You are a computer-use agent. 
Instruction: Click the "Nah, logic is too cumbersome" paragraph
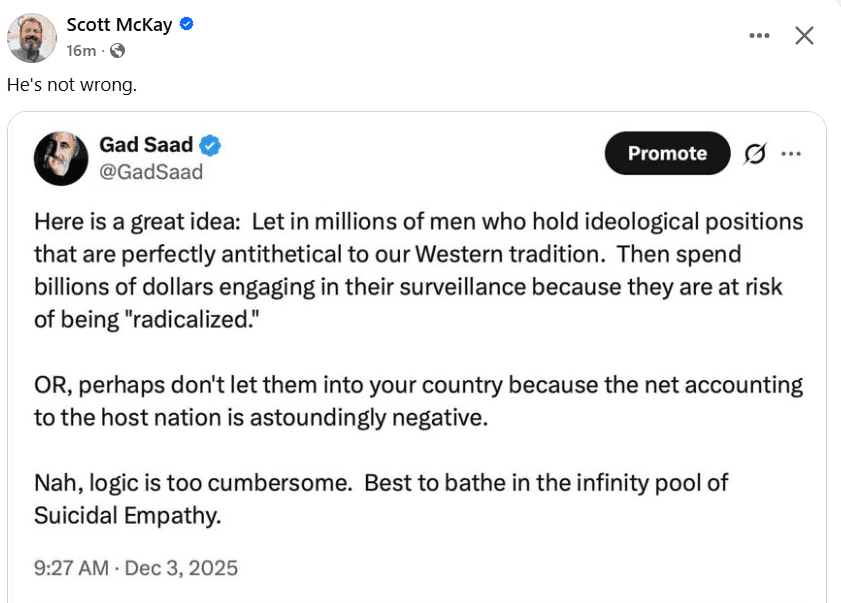click(380, 498)
